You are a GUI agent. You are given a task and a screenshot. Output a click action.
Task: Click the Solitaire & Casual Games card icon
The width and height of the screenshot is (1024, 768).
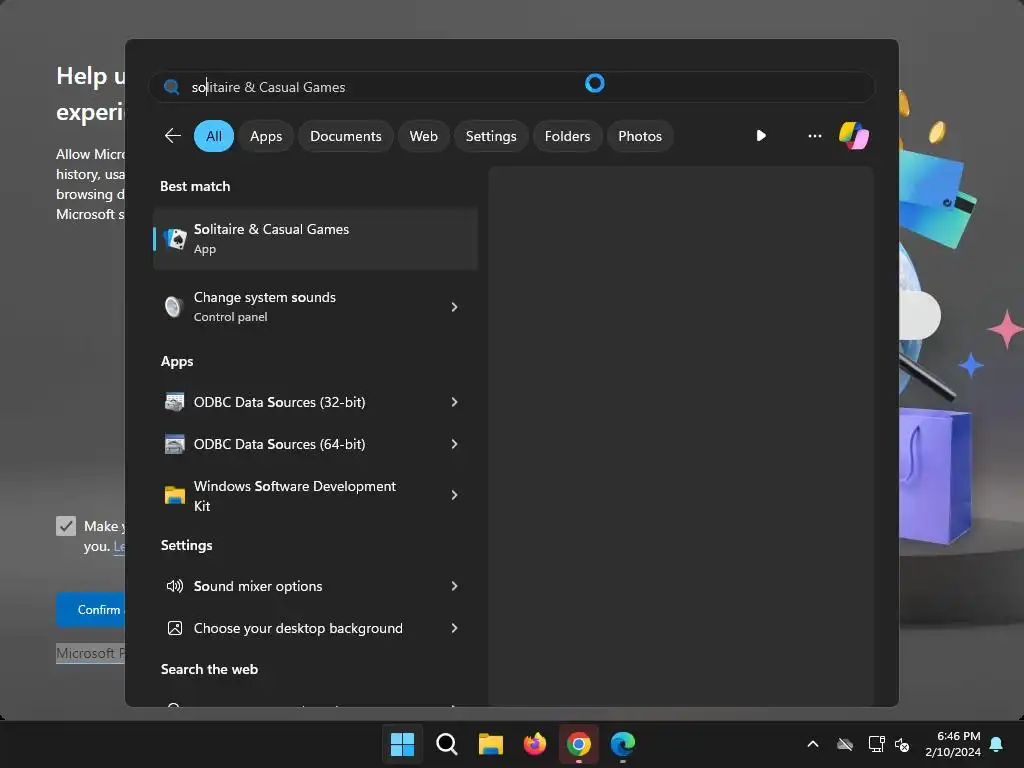[175, 239]
